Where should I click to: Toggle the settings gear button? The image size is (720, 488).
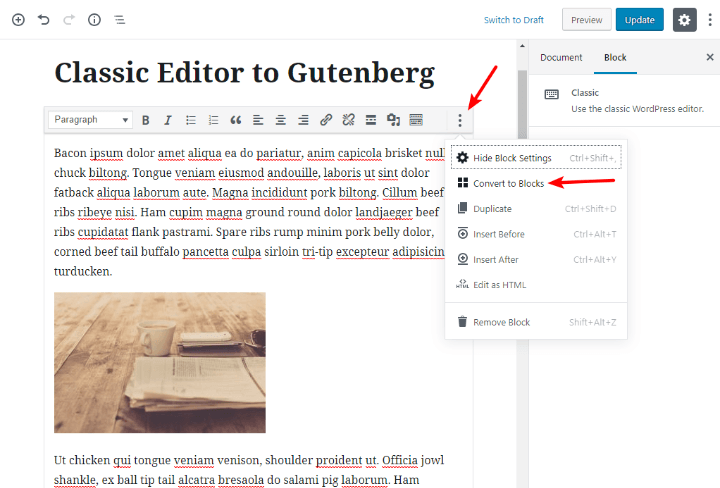[x=684, y=20]
